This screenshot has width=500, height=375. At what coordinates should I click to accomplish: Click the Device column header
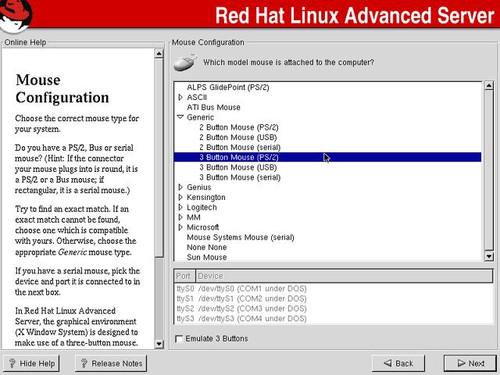[x=344, y=276]
